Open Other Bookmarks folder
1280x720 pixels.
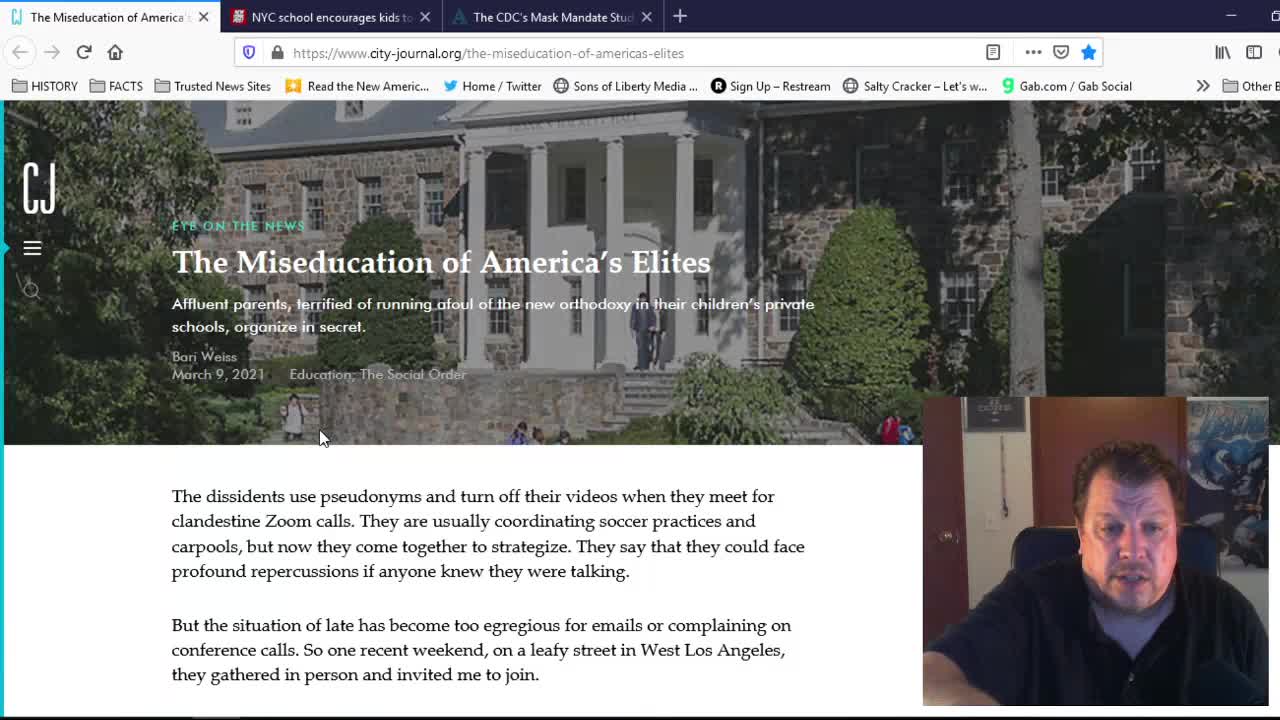click(x=1251, y=86)
